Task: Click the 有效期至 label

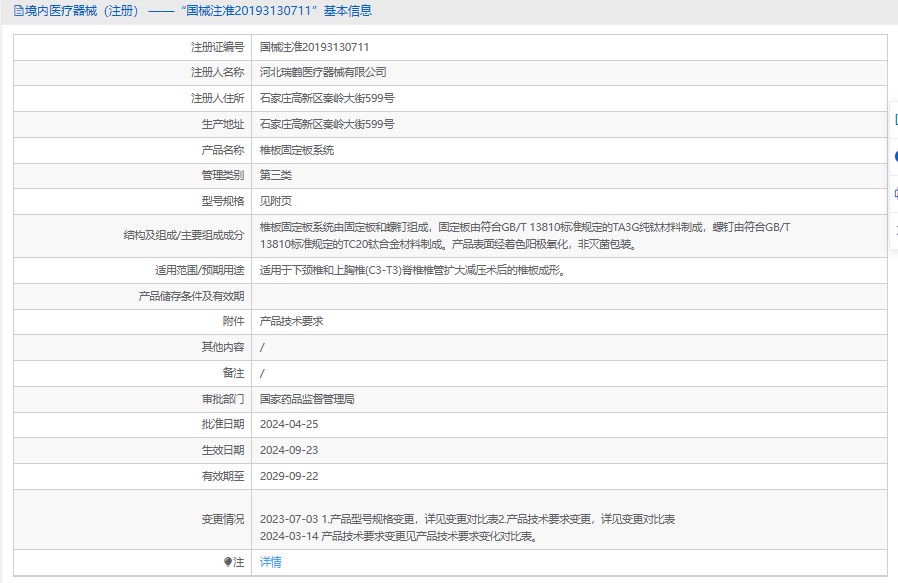Action: coord(223,476)
